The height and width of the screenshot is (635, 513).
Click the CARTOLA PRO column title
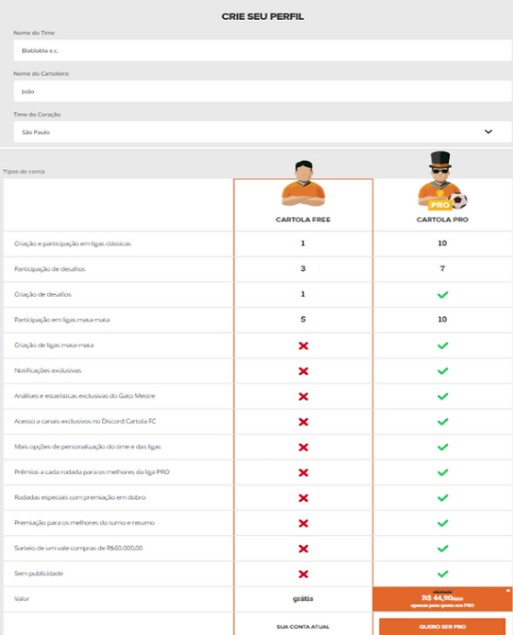coord(442,219)
